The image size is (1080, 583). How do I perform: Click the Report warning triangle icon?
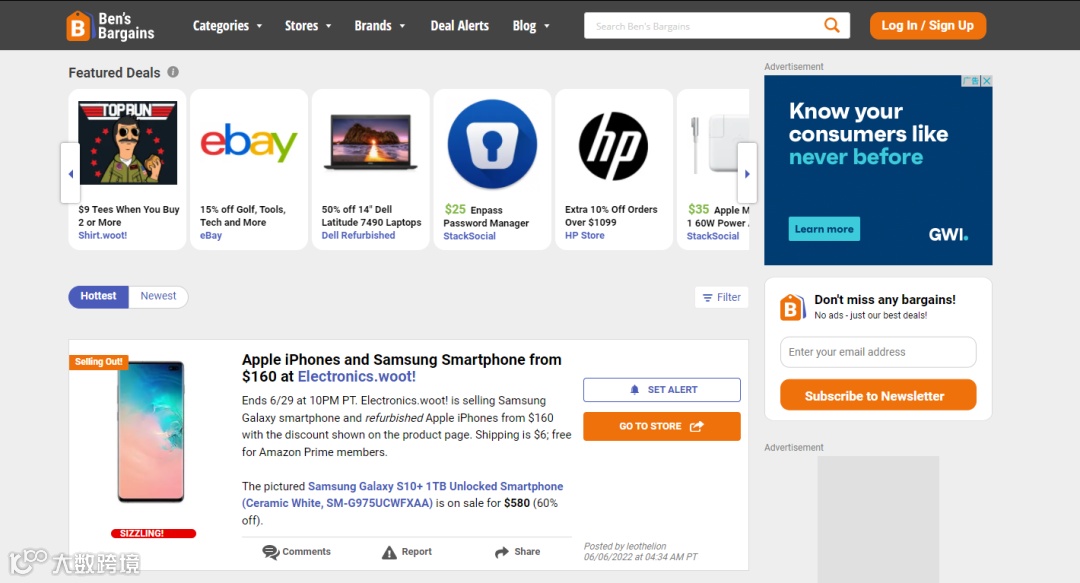click(389, 552)
